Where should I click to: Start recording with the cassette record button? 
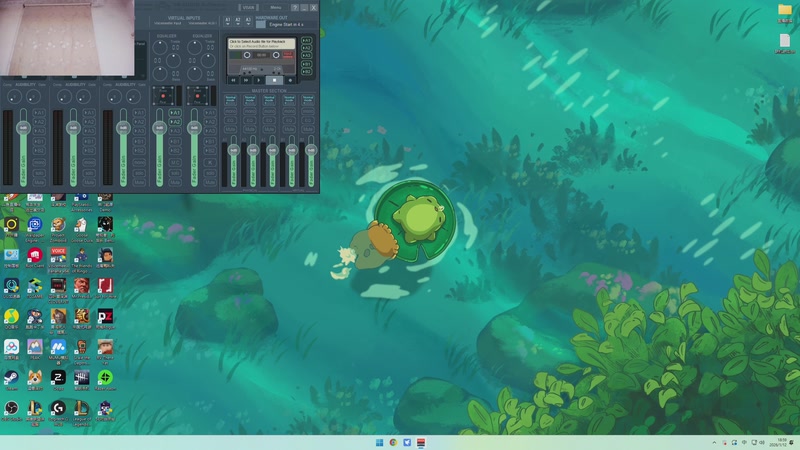290,80
